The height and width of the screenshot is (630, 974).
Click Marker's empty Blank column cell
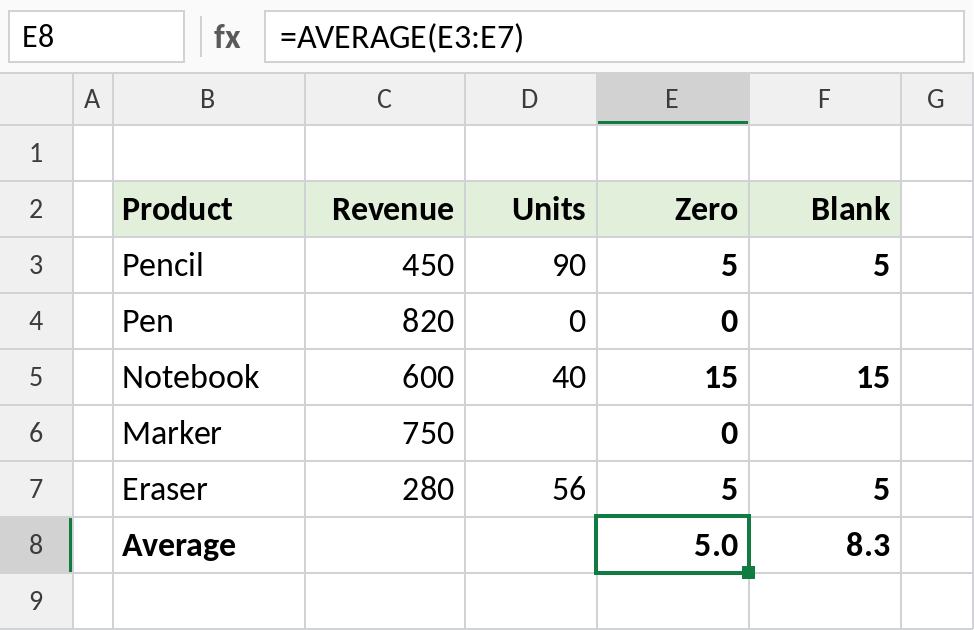pyautogui.click(x=824, y=432)
